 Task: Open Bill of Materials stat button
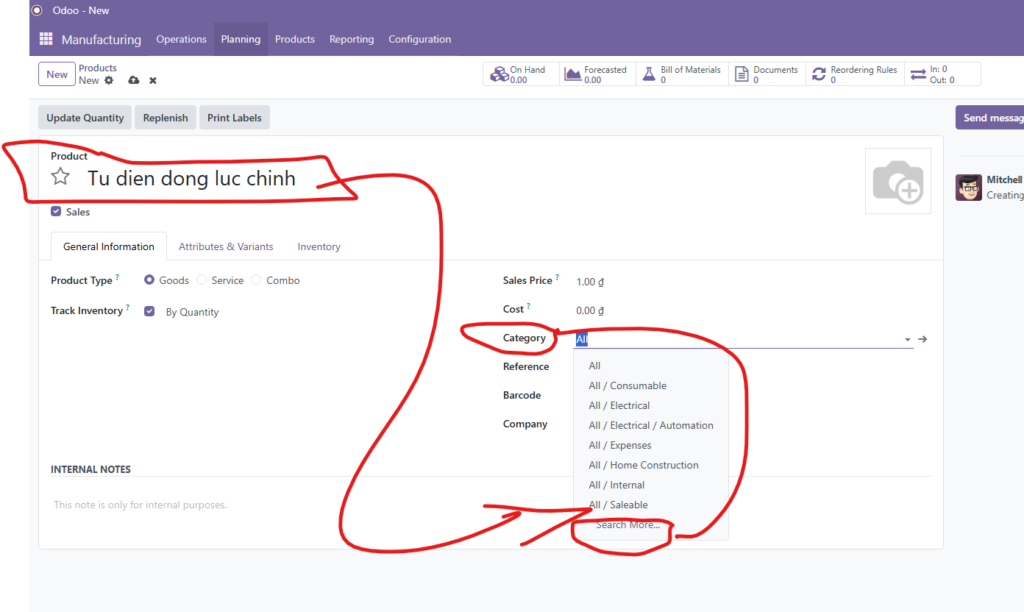coord(682,75)
